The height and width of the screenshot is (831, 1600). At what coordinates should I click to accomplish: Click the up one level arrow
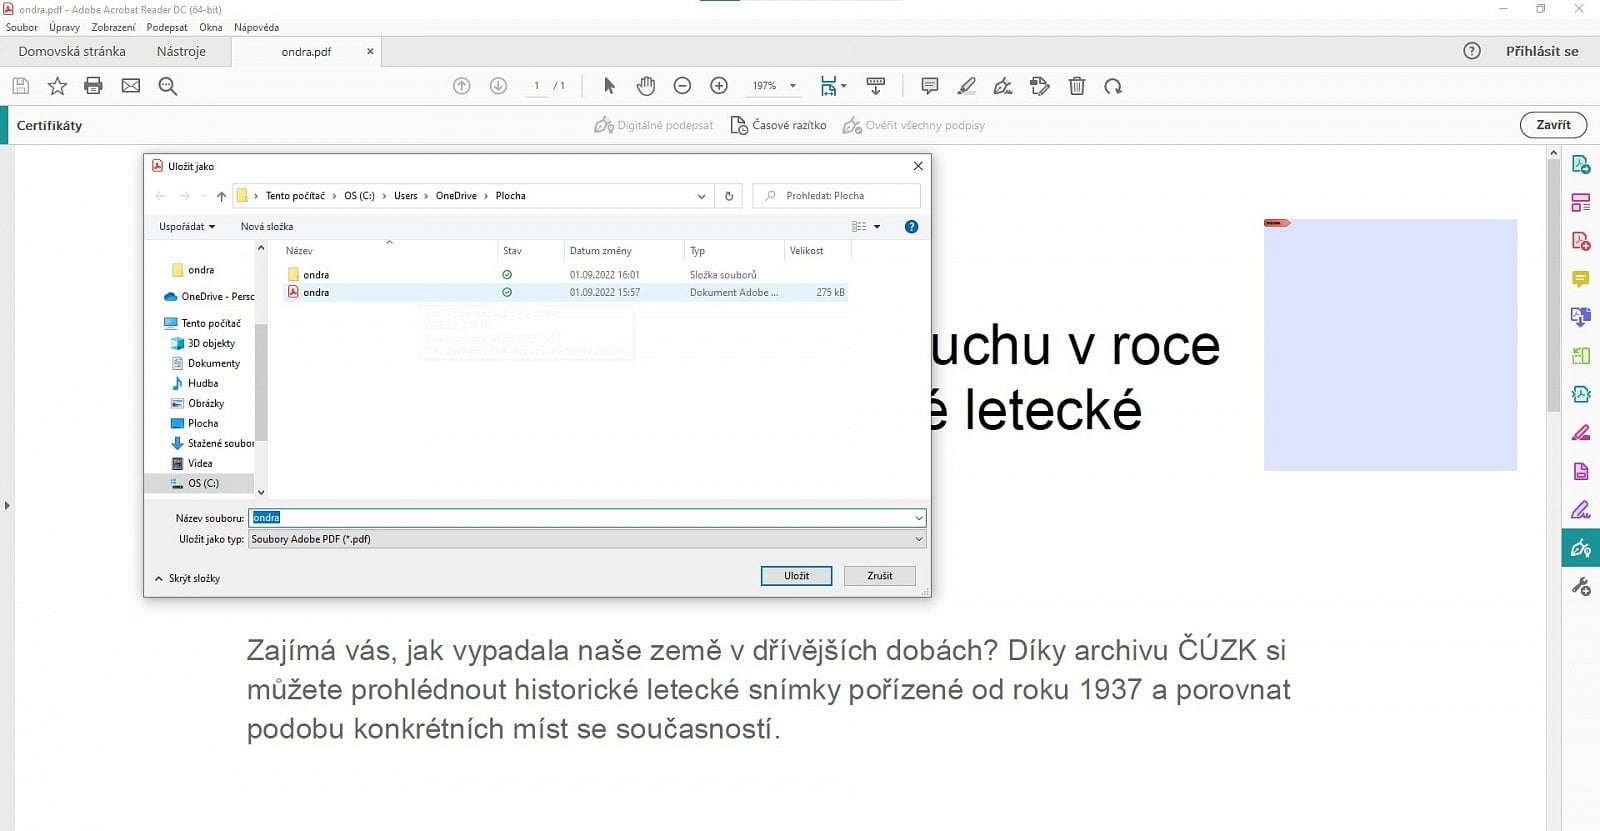[221, 196]
